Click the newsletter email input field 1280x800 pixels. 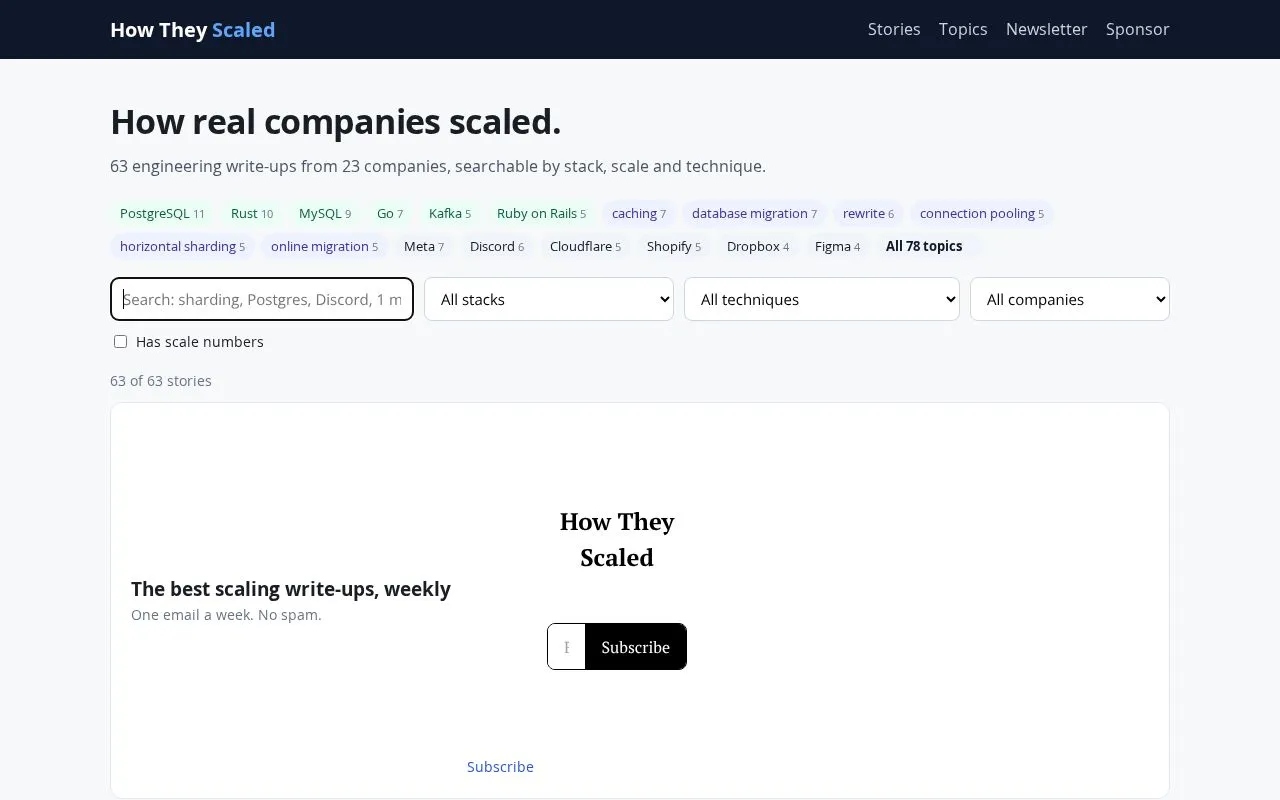pyautogui.click(x=567, y=647)
